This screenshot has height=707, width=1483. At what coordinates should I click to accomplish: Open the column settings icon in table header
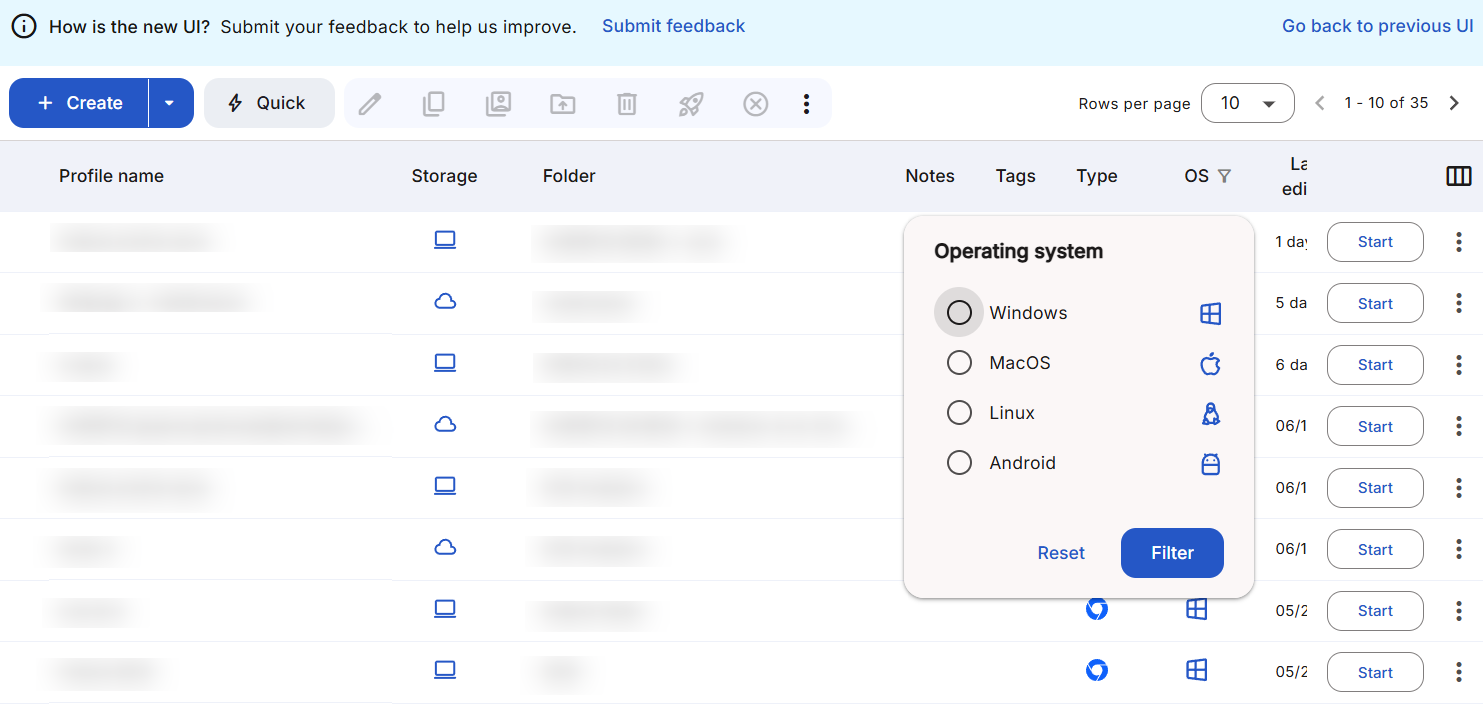click(x=1458, y=177)
